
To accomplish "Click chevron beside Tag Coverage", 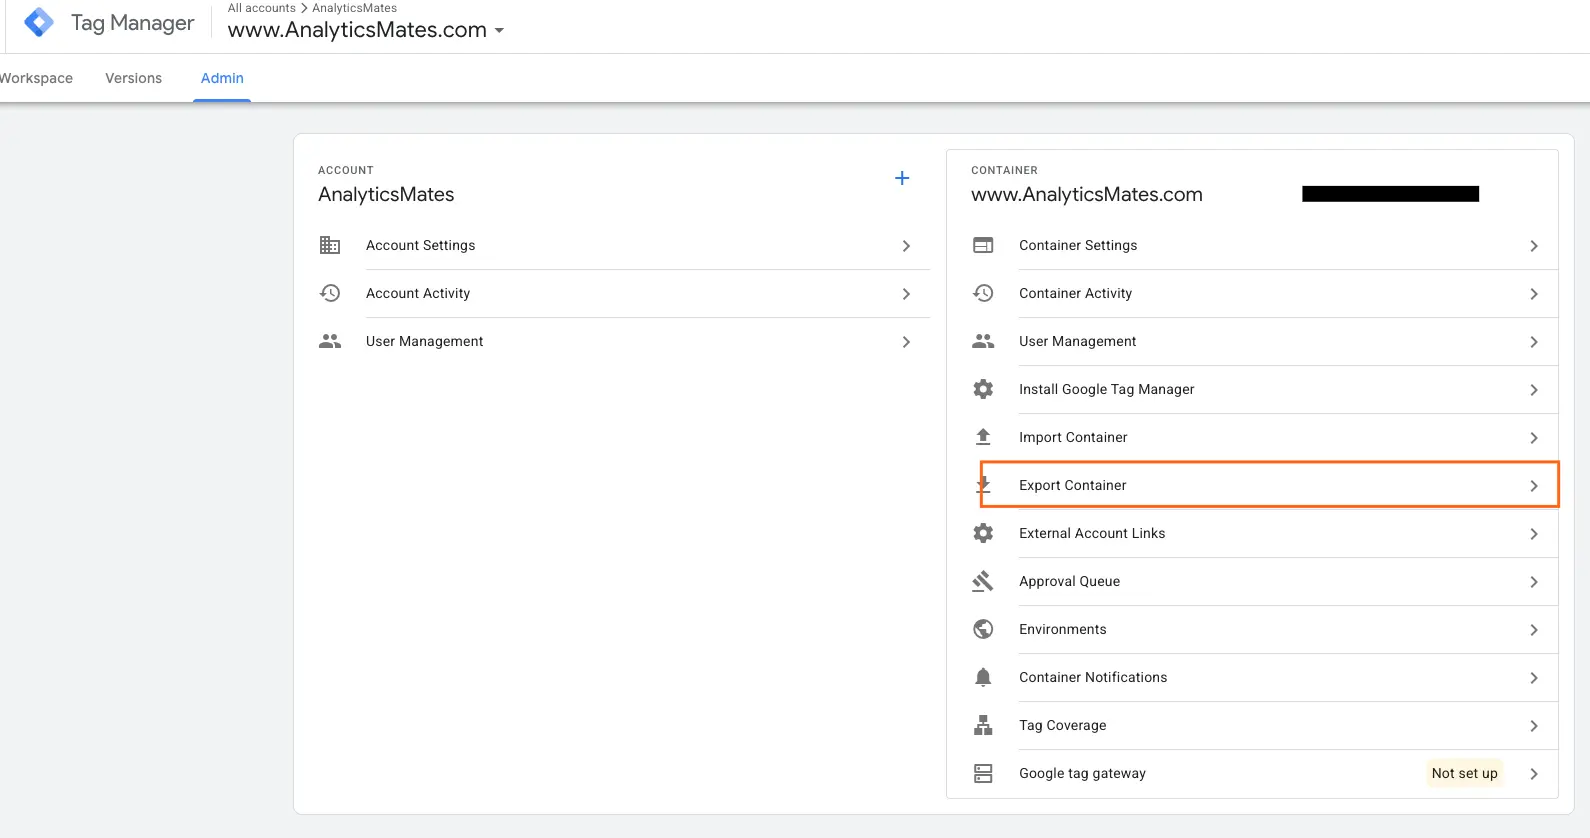I will tap(1534, 725).
